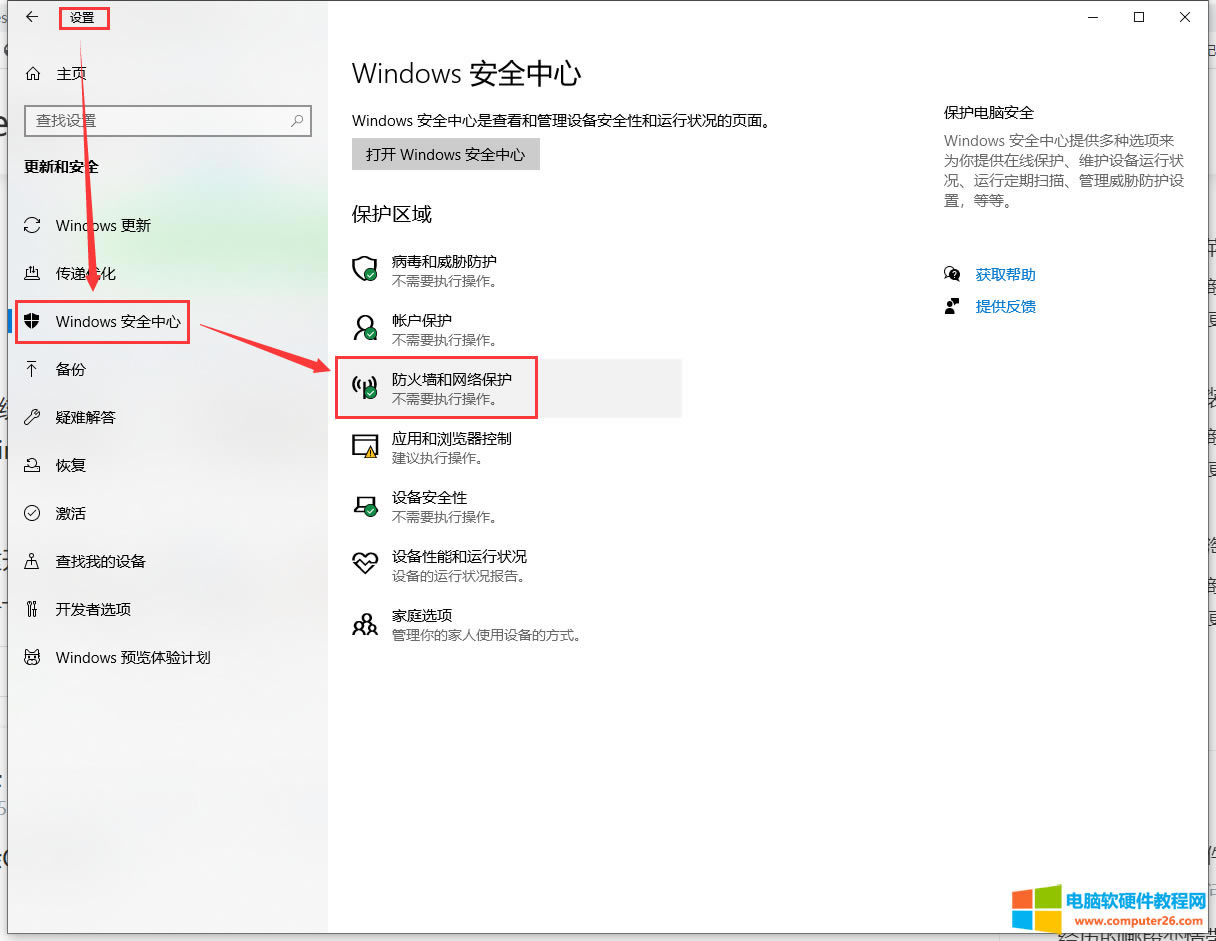Click the app and browser control icon

click(365, 446)
